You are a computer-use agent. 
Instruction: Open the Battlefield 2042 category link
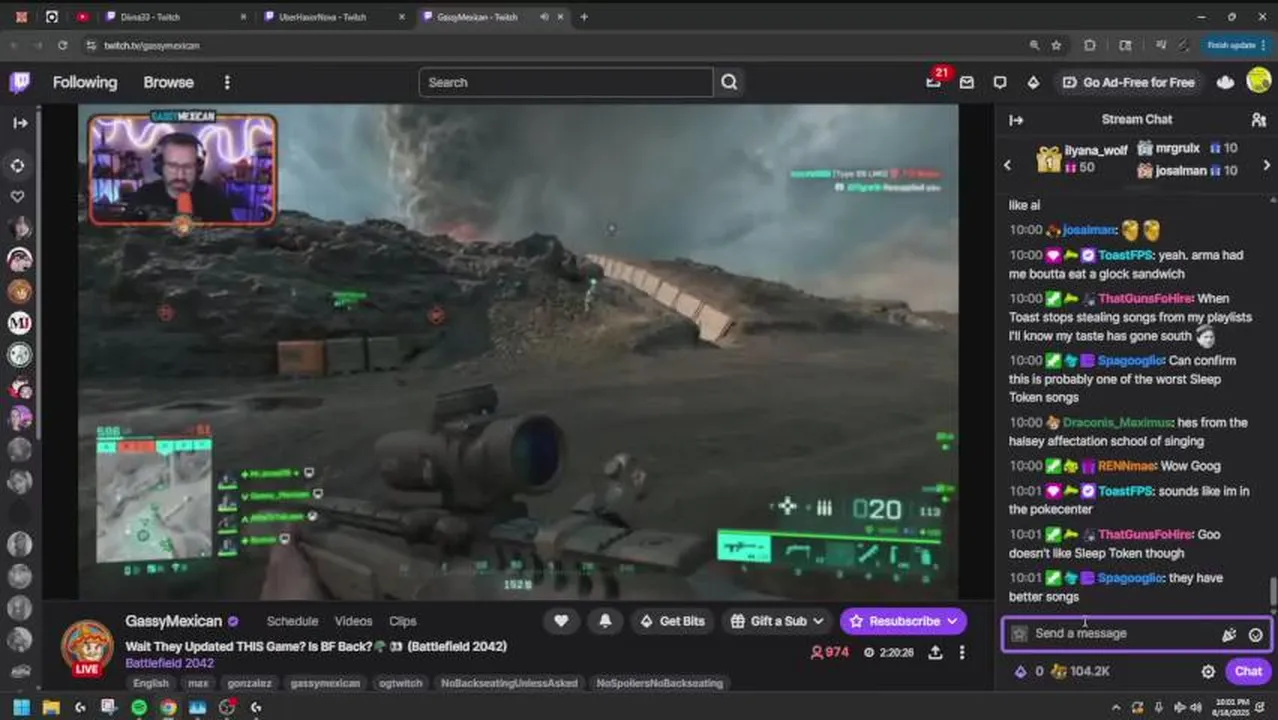click(x=170, y=663)
